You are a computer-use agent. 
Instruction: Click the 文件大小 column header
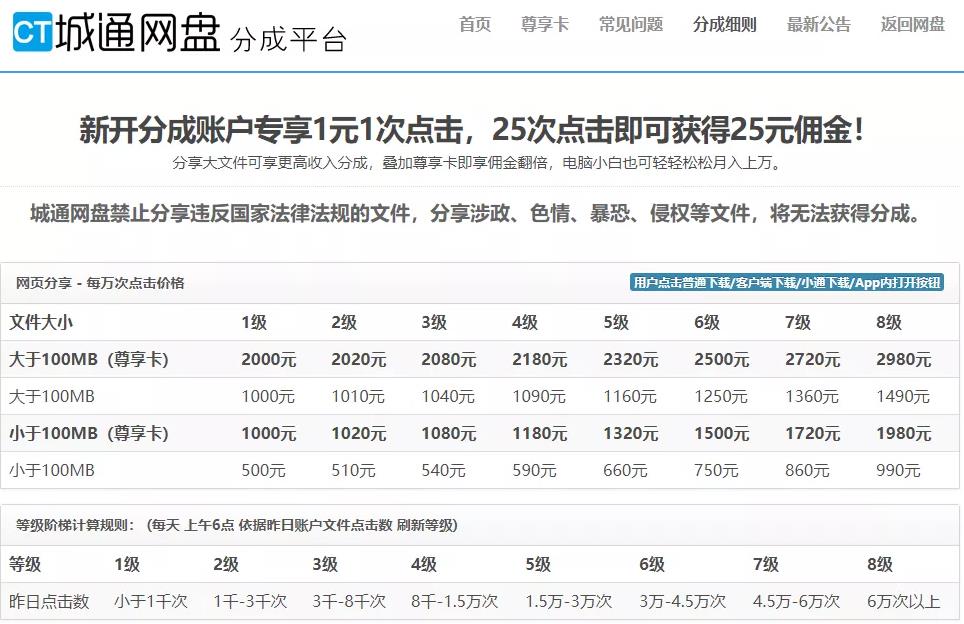coord(41,322)
